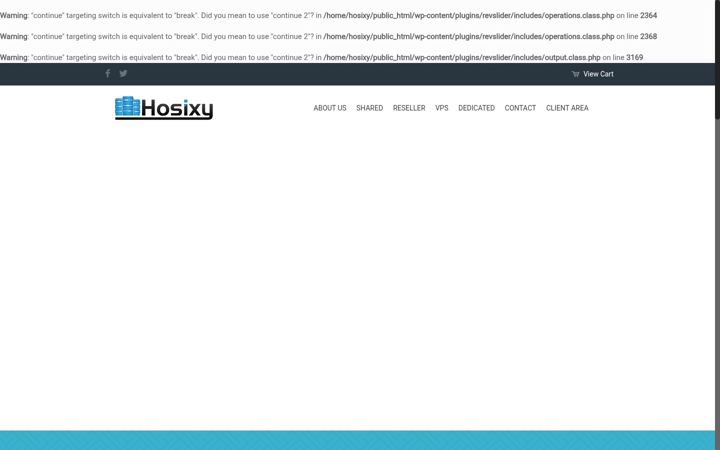Open the Twitter social icon

coord(123,73)
